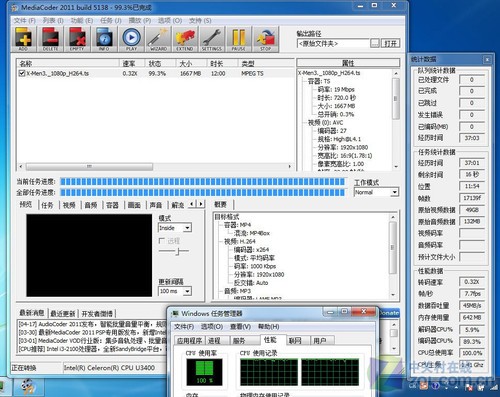Click the EMPTY list toolbar icon
500x397 pixels.
(x=77, y=39)
